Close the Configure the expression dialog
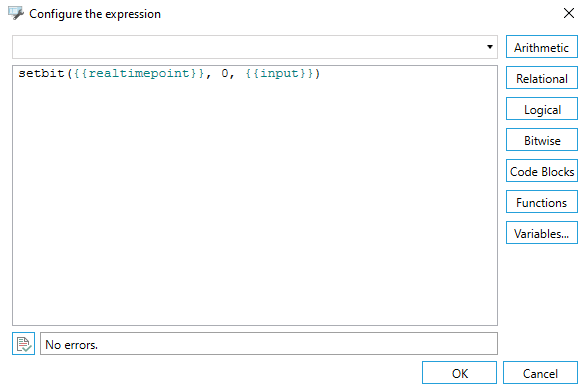Image resolution: width=582 pixels, height=388 pixels. point(569,13)
